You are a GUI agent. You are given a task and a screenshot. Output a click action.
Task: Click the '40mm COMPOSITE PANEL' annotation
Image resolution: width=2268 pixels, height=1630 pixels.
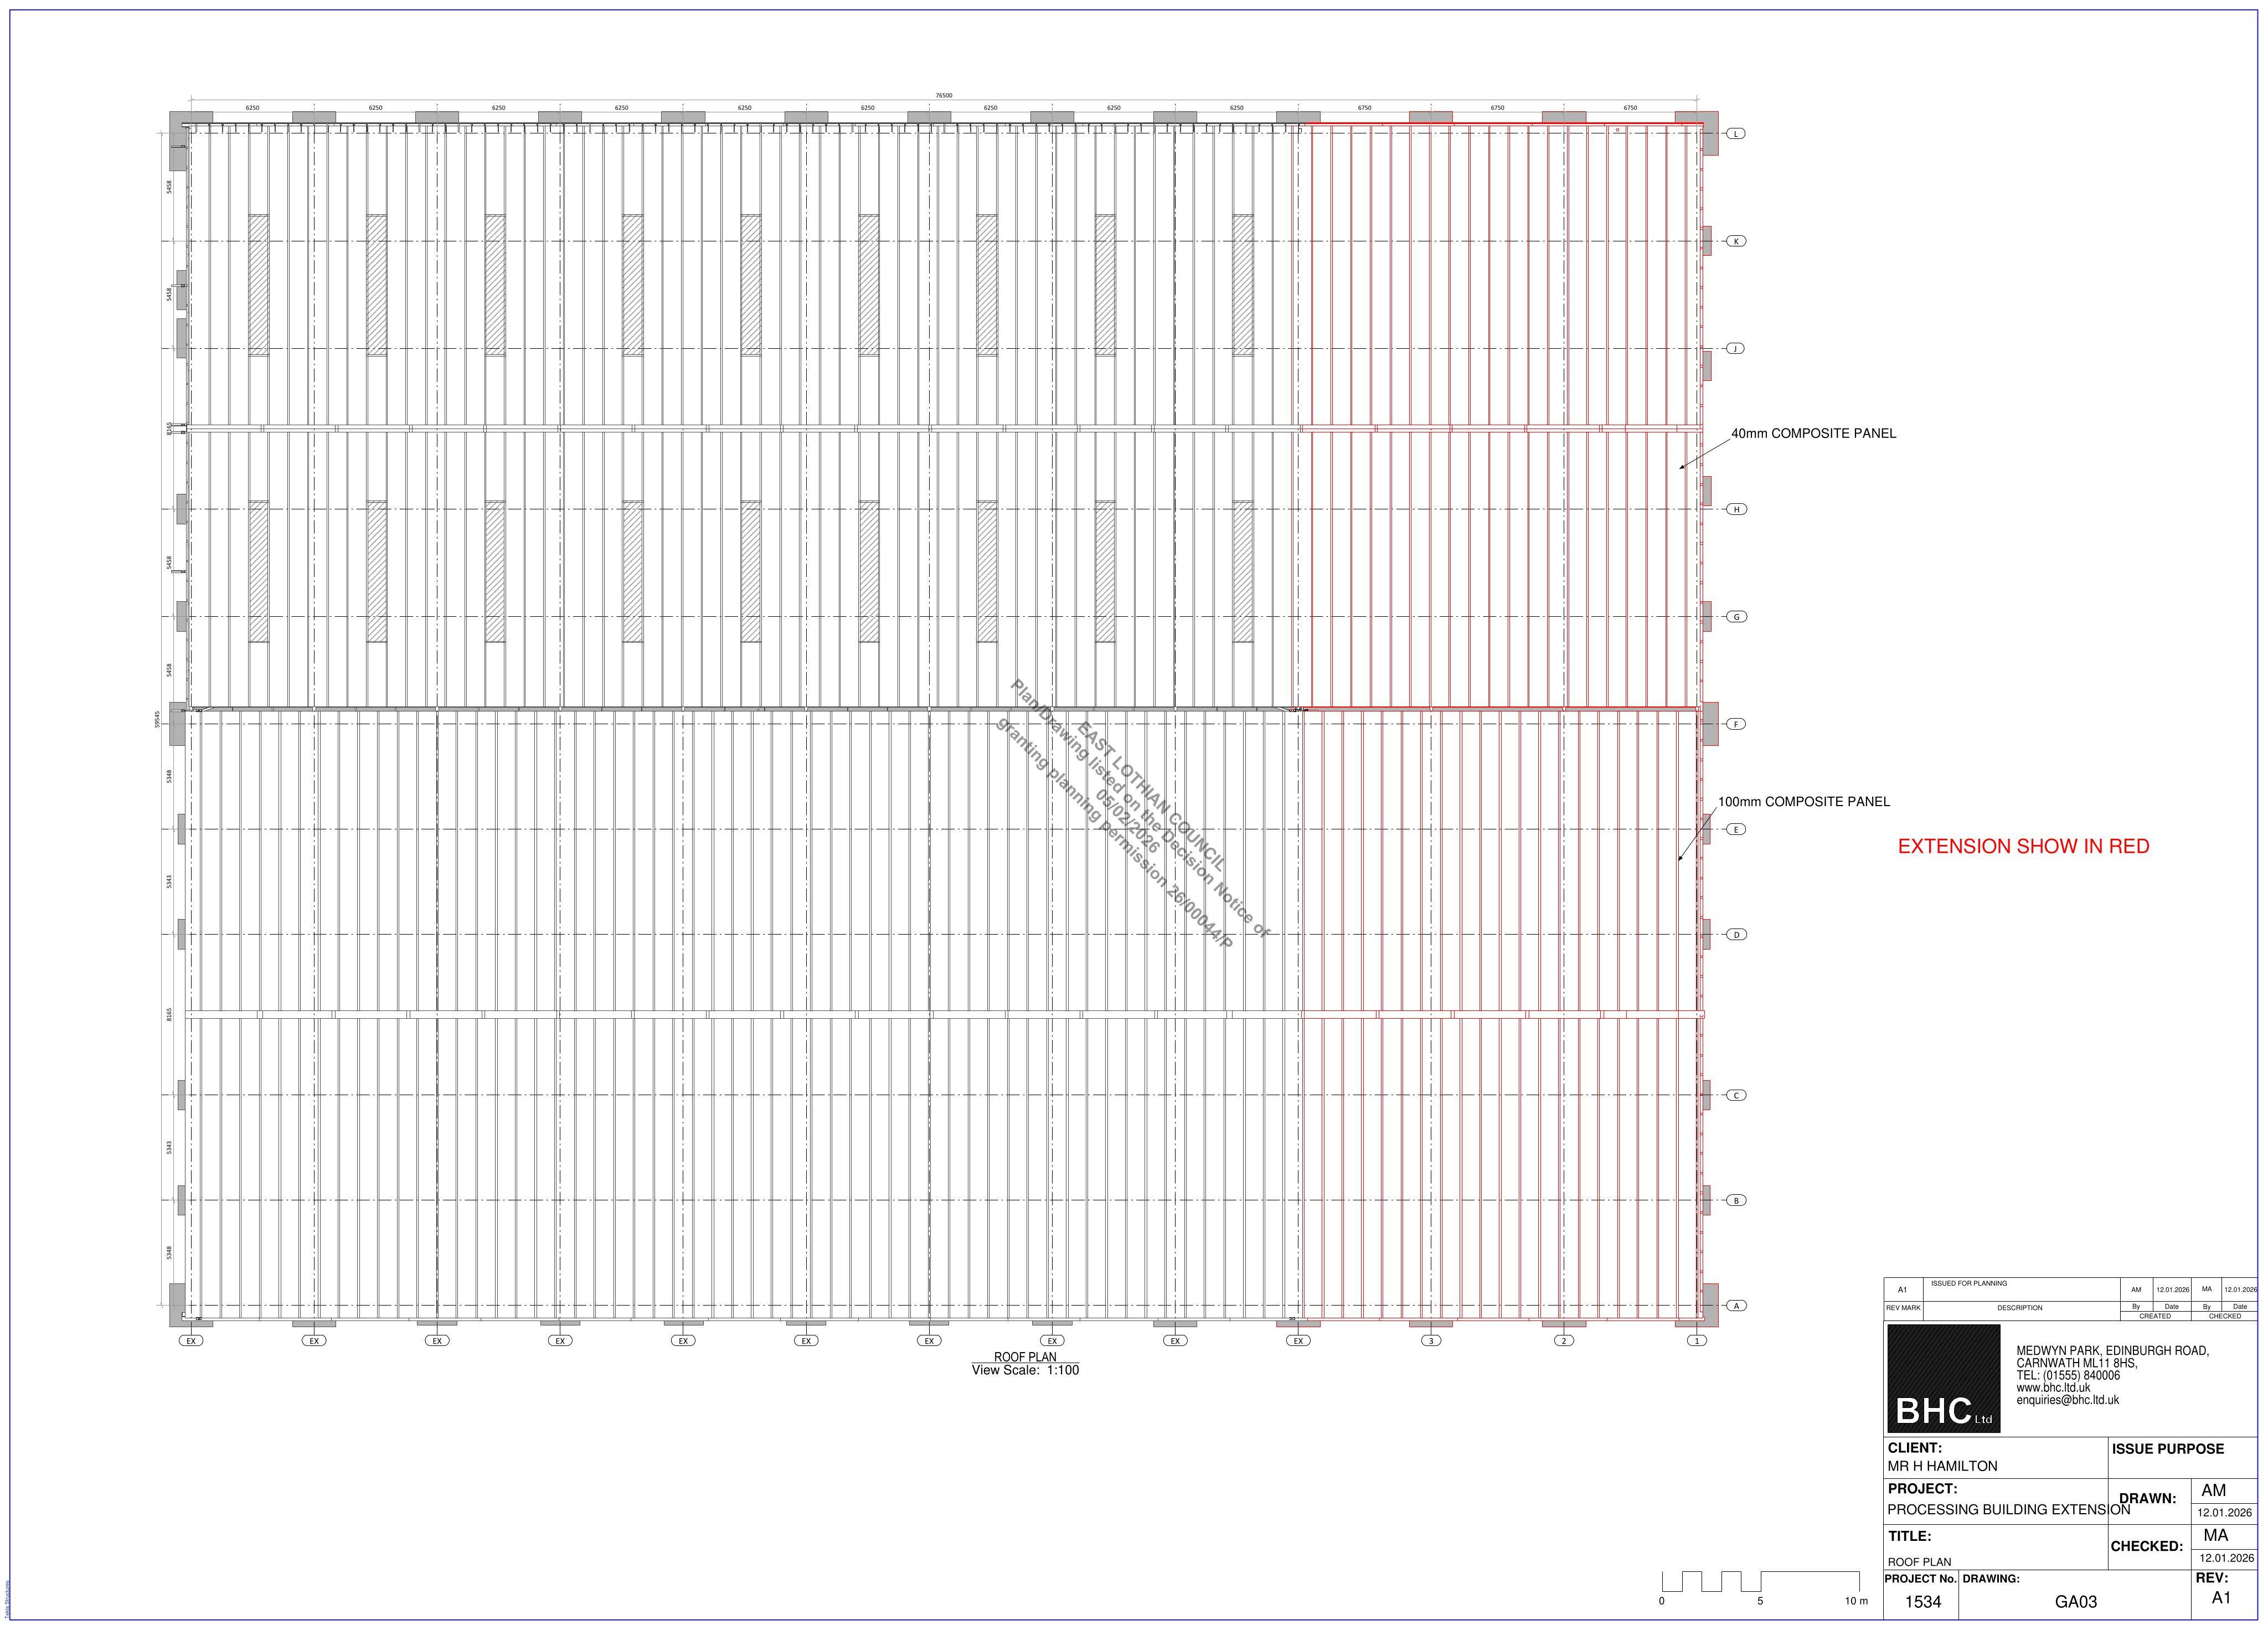click(x=1814, y=434)
